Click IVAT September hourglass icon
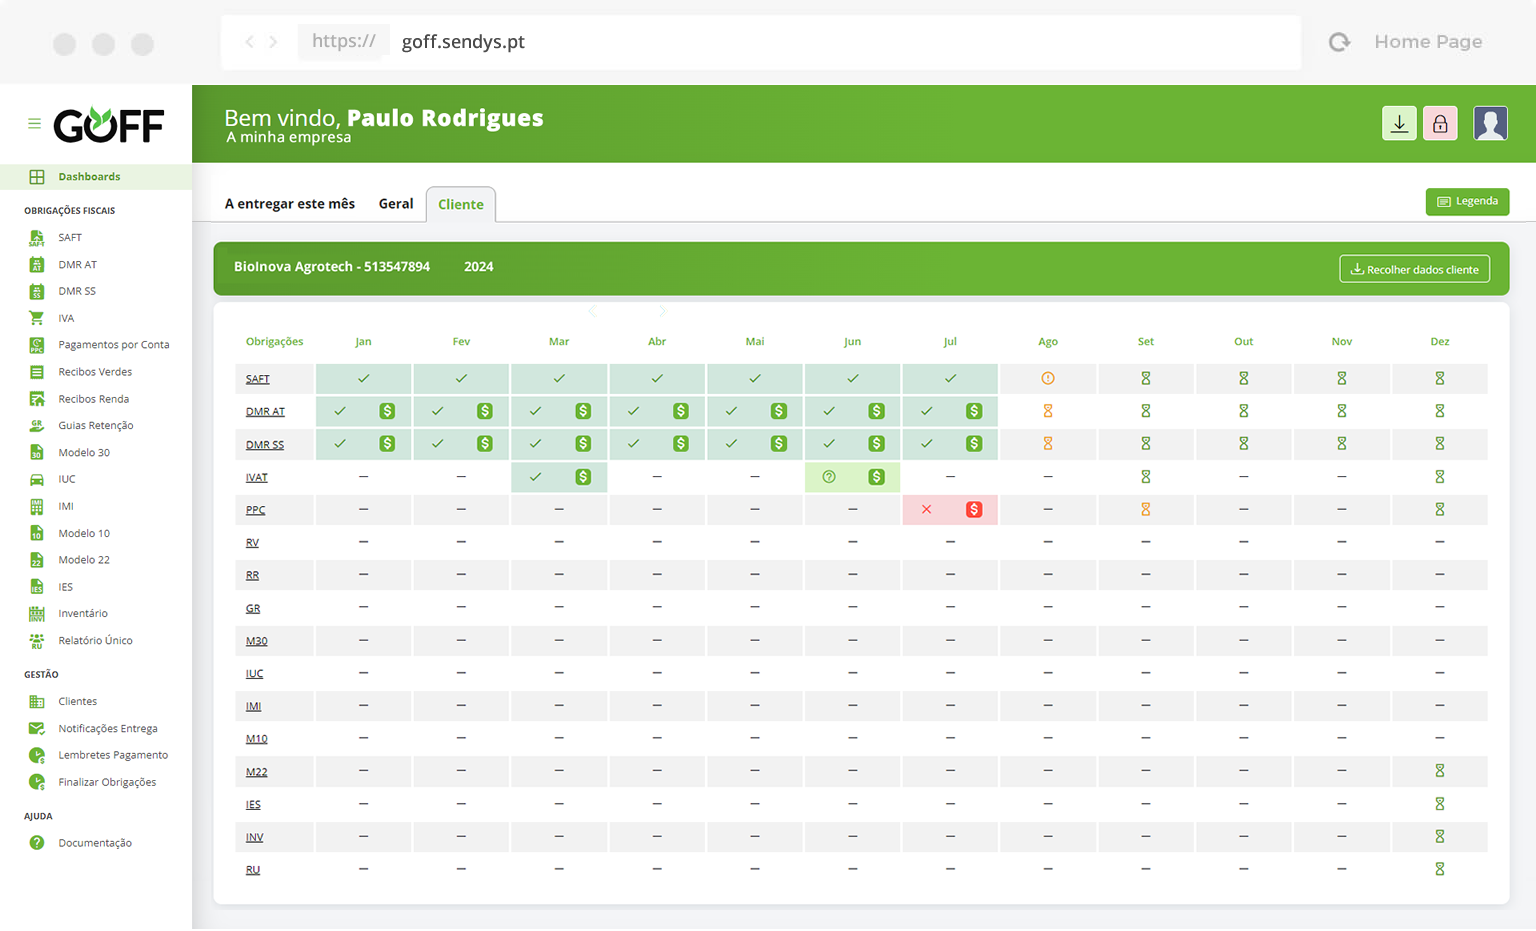 (1146, 477)
